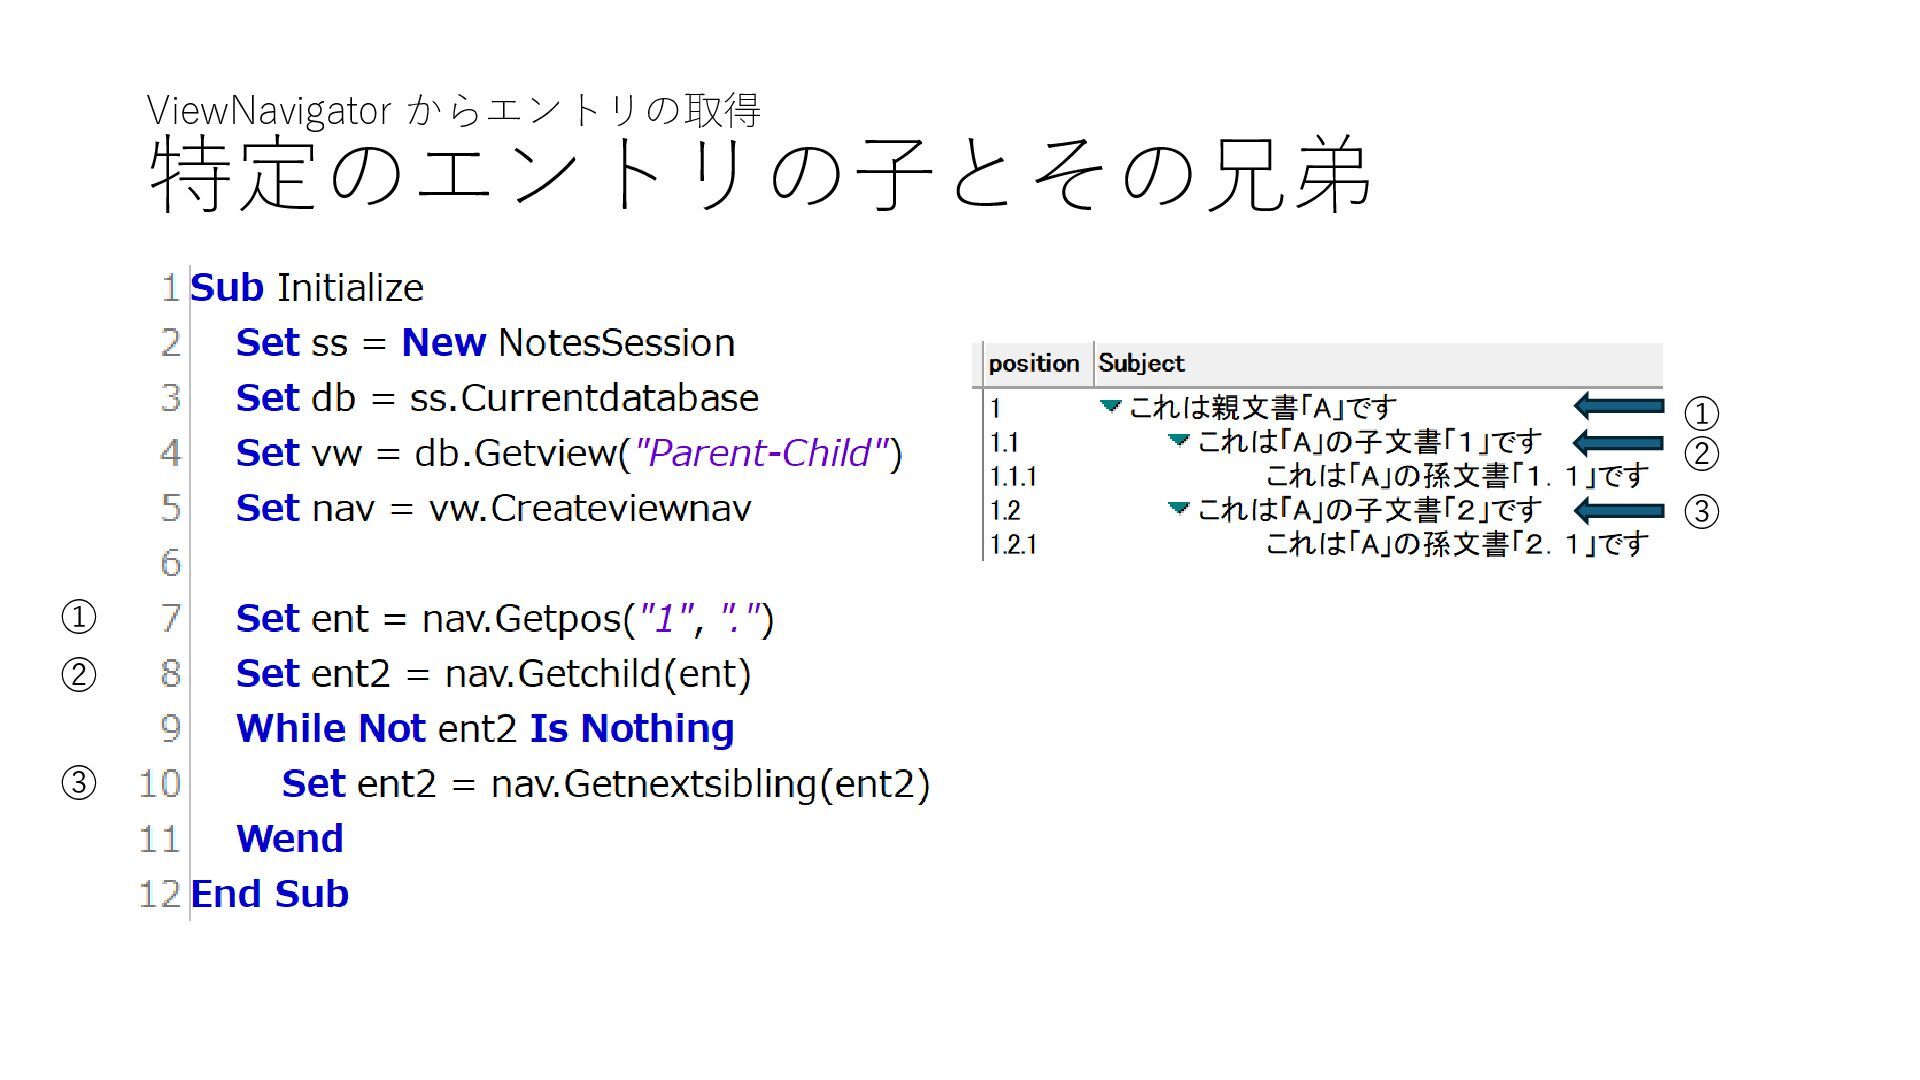The image size is (1920, 1080).
Task: Click circled 2 marker next to code line 8
Action: (79, 674)
